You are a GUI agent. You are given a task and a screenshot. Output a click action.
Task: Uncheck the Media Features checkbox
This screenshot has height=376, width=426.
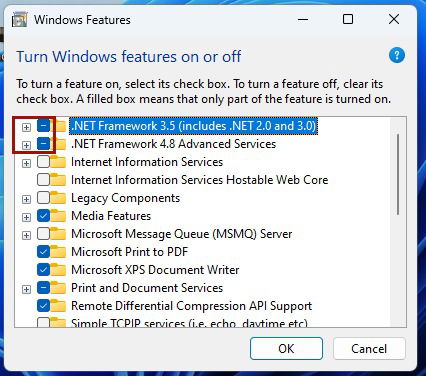coord(43,216)
